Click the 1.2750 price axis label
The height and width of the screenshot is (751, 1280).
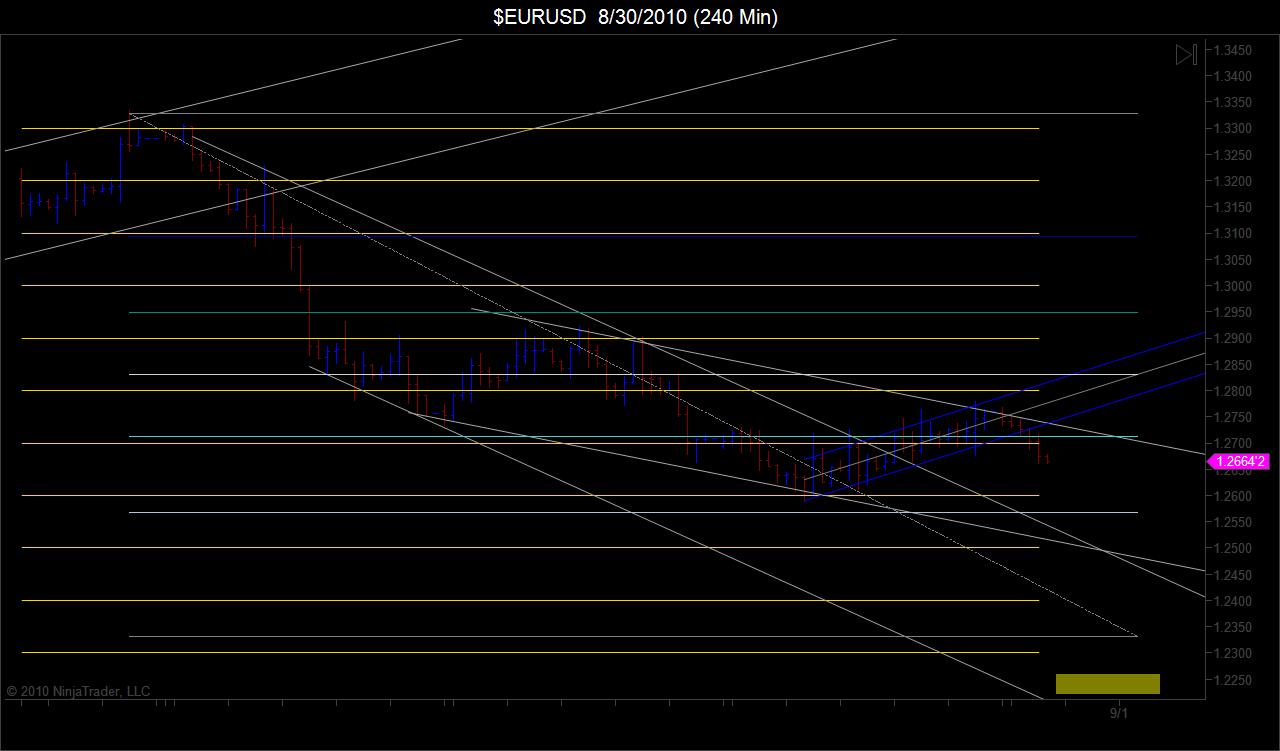(x=1233, y=417)
